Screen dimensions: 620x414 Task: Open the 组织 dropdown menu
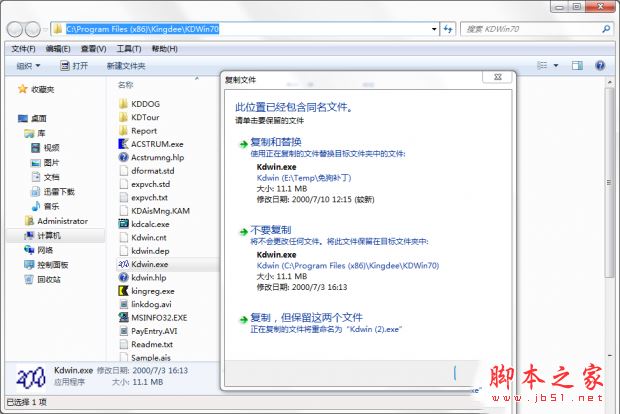point(28,66)
